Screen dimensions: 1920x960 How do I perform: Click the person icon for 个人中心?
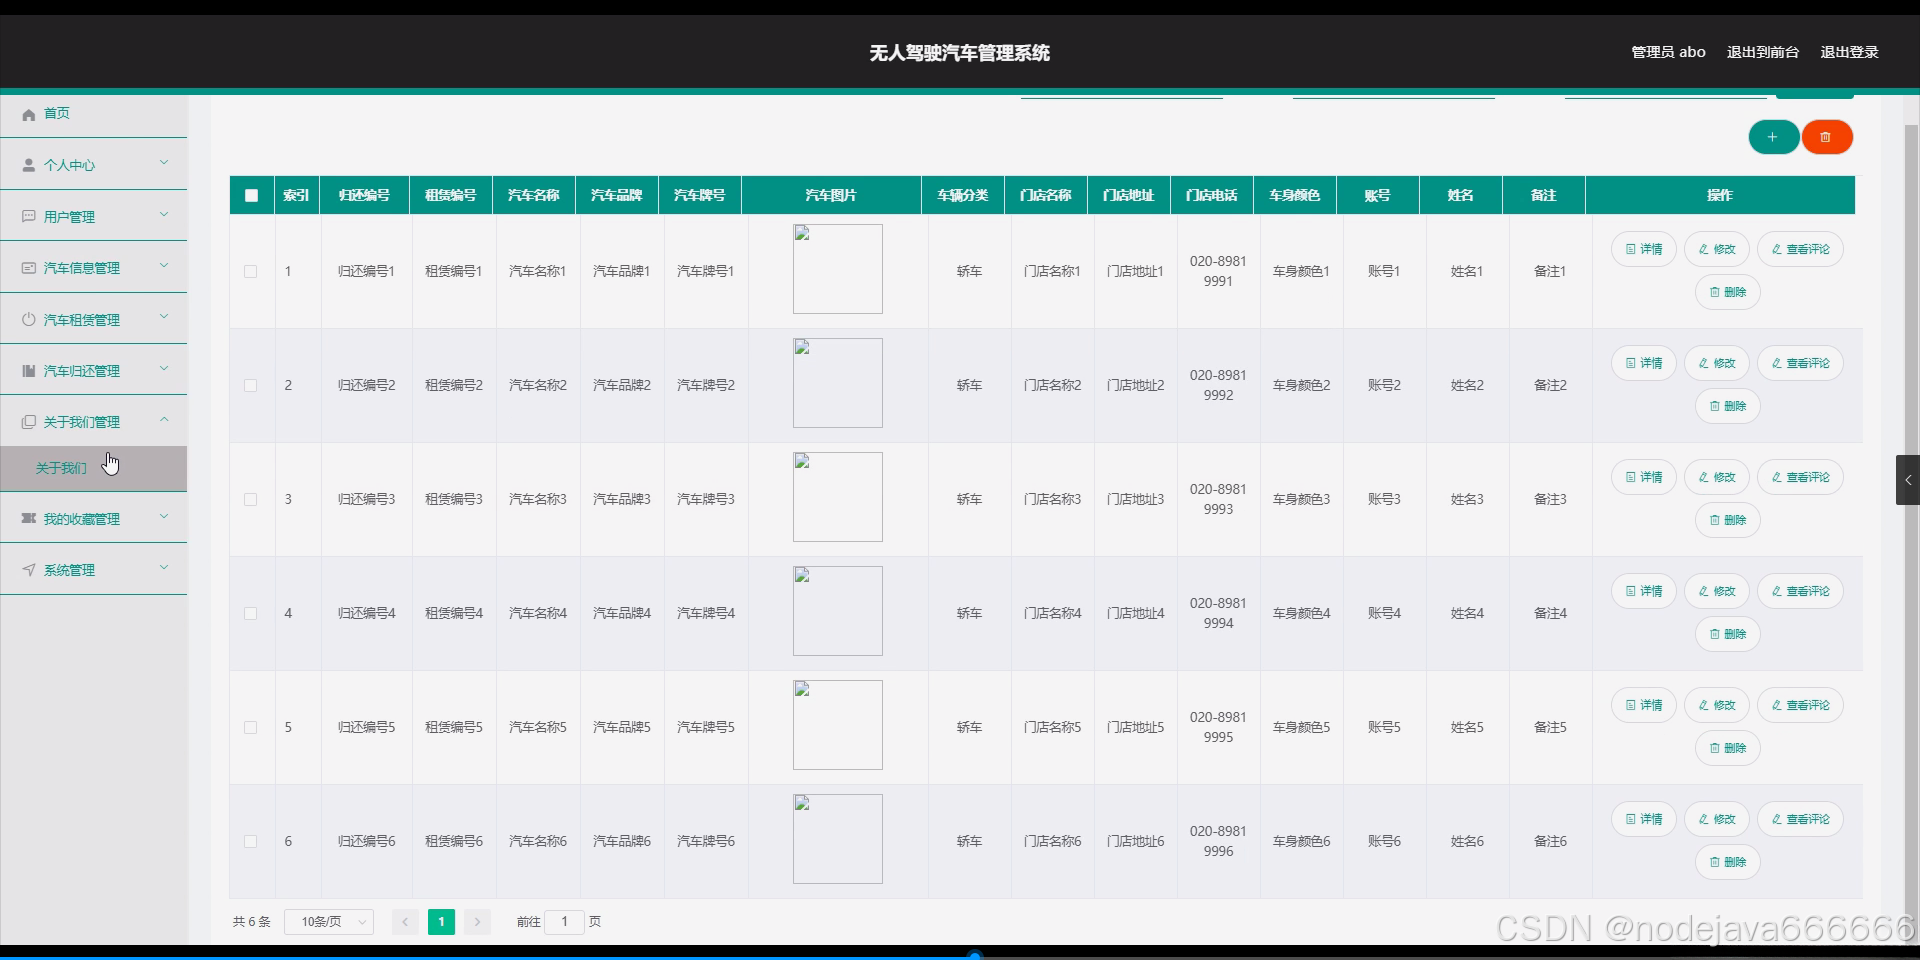click(29, 165)
